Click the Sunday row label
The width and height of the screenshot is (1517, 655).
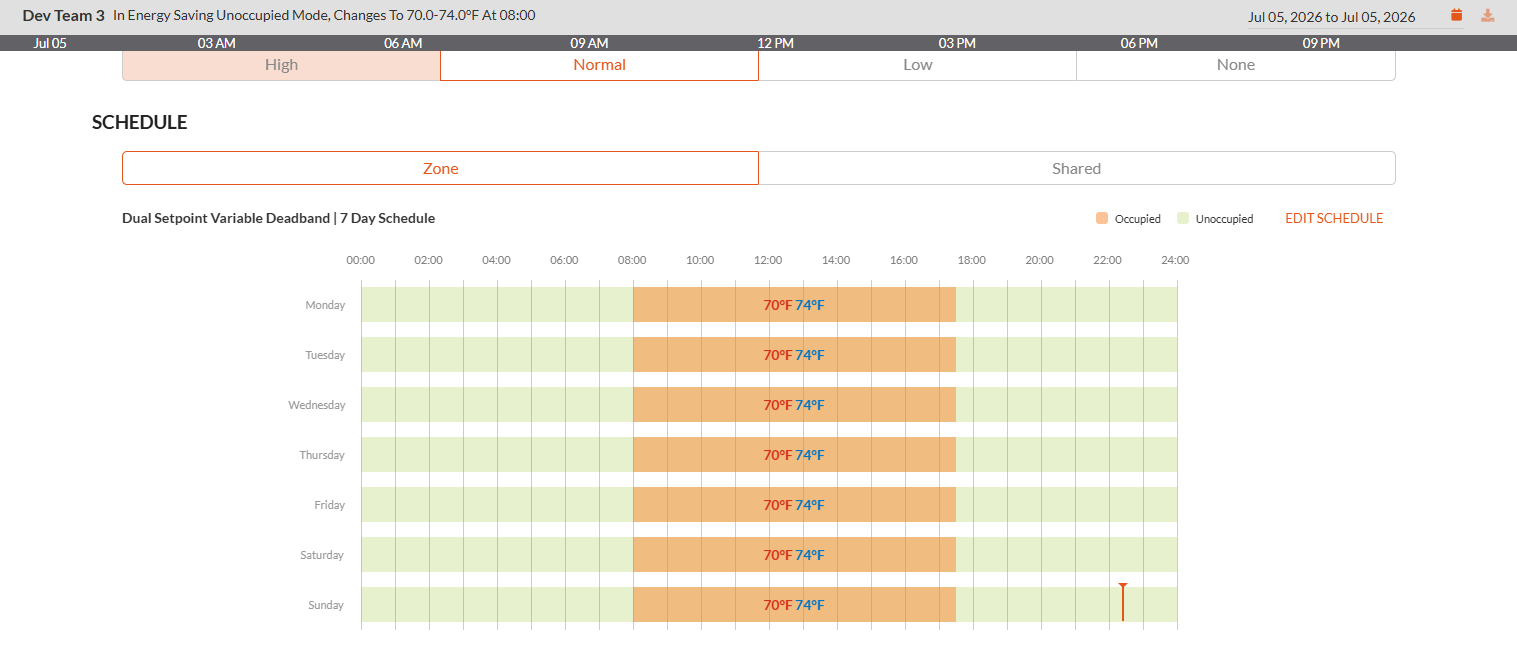click(x=326, y=605)
